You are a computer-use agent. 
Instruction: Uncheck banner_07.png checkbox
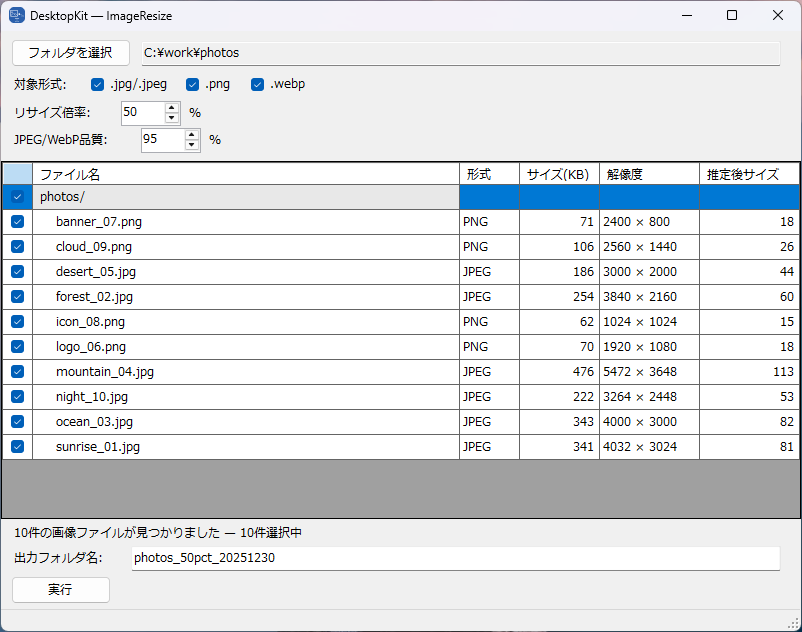(x=17, y=222)
